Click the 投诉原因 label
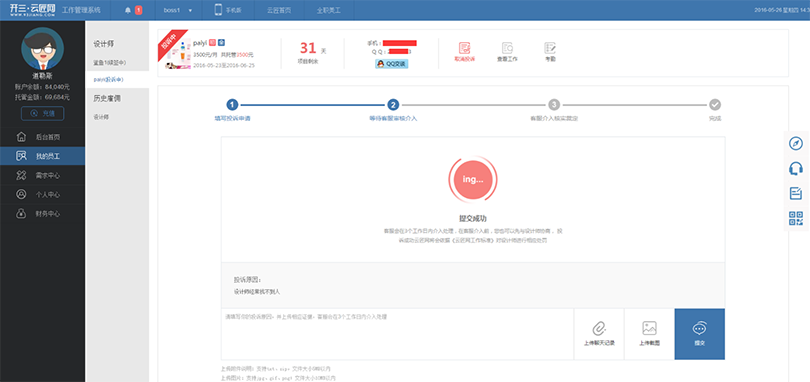The width and height of the screenshot is (810, 382). tap(248, 280)
